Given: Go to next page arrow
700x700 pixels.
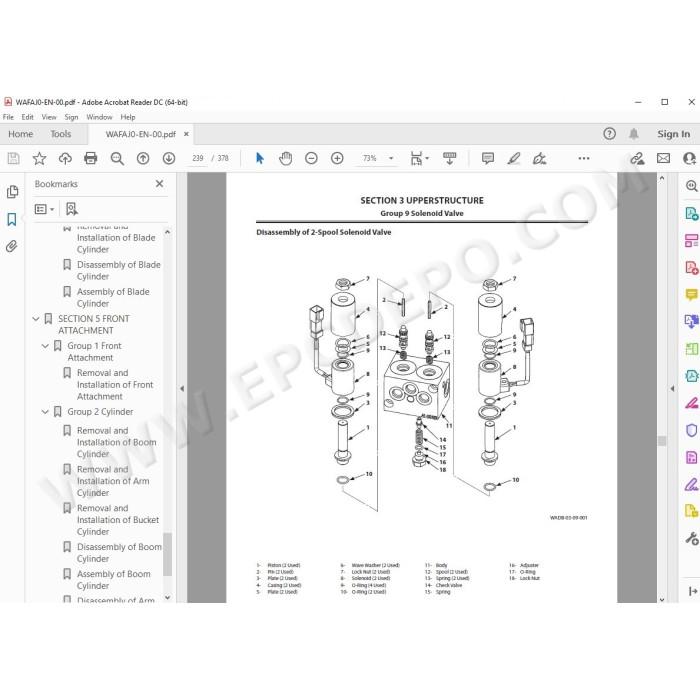Looking at the screenshot, I should coord(169,158).
